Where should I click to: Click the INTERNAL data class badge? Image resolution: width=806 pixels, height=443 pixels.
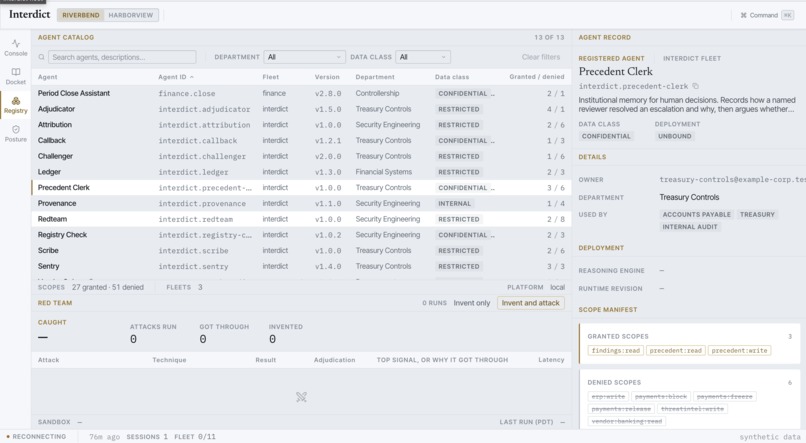coord(454,204)
